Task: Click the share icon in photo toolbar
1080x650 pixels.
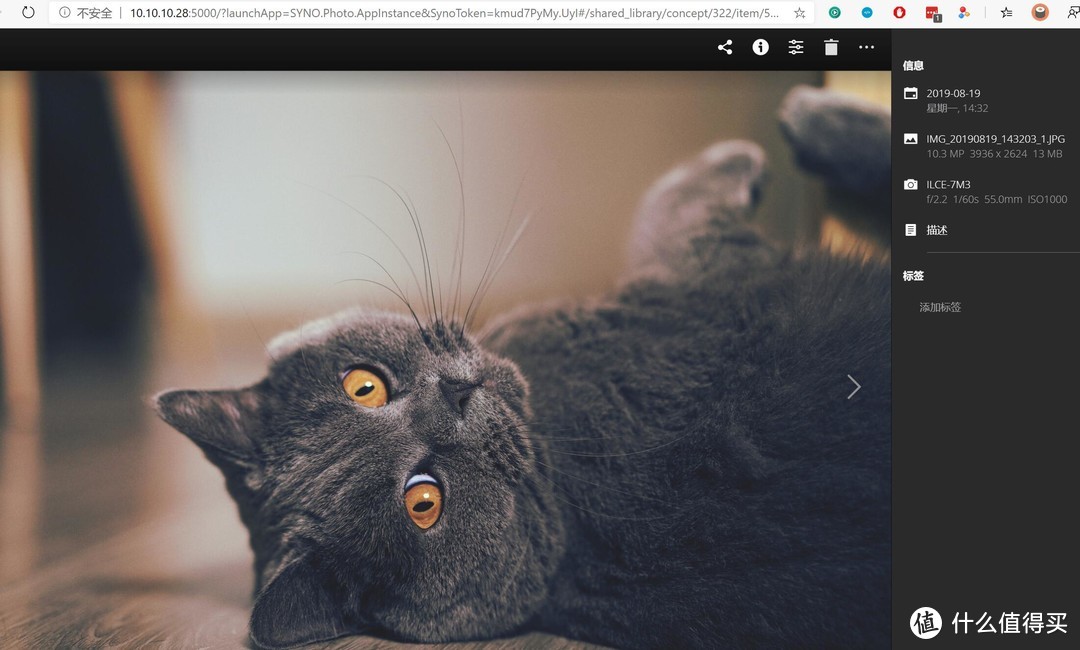Action: pos(725,48)
